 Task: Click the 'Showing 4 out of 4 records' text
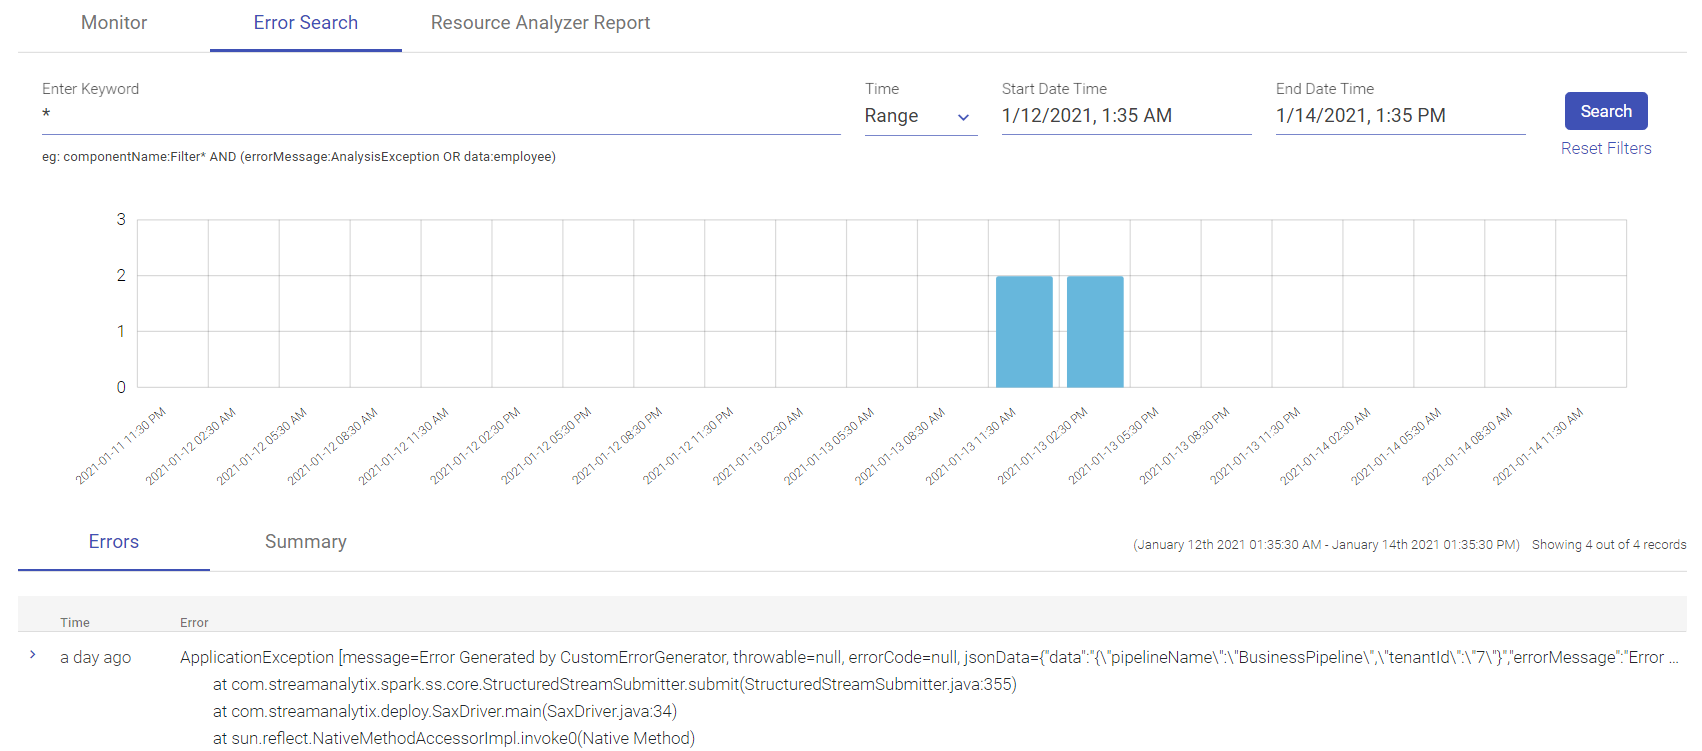[x=1608, y=545]
